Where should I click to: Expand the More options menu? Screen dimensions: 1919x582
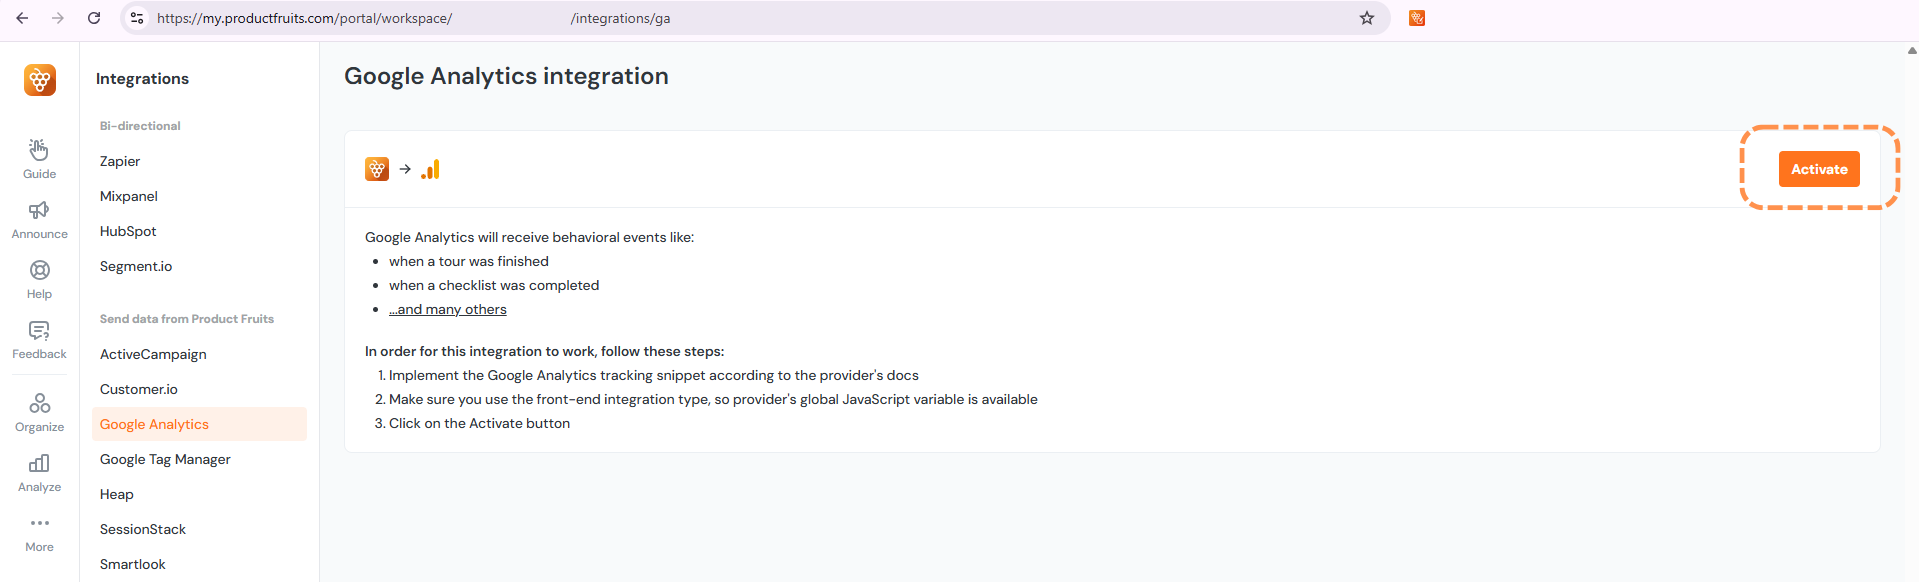point(39,524)
